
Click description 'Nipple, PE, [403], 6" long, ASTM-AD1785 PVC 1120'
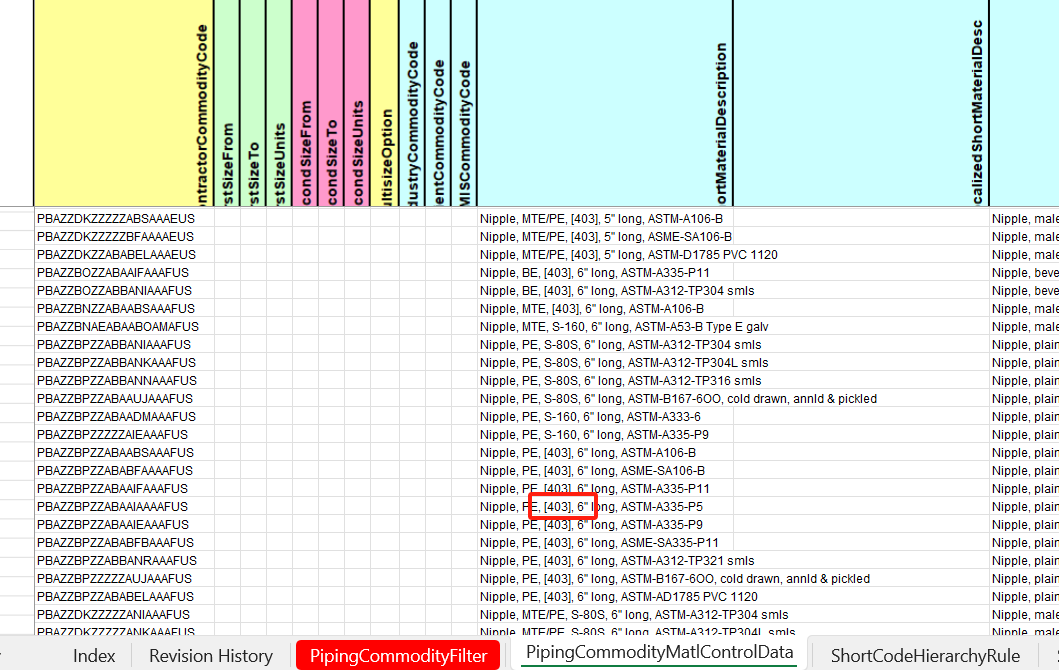[619, 597]
